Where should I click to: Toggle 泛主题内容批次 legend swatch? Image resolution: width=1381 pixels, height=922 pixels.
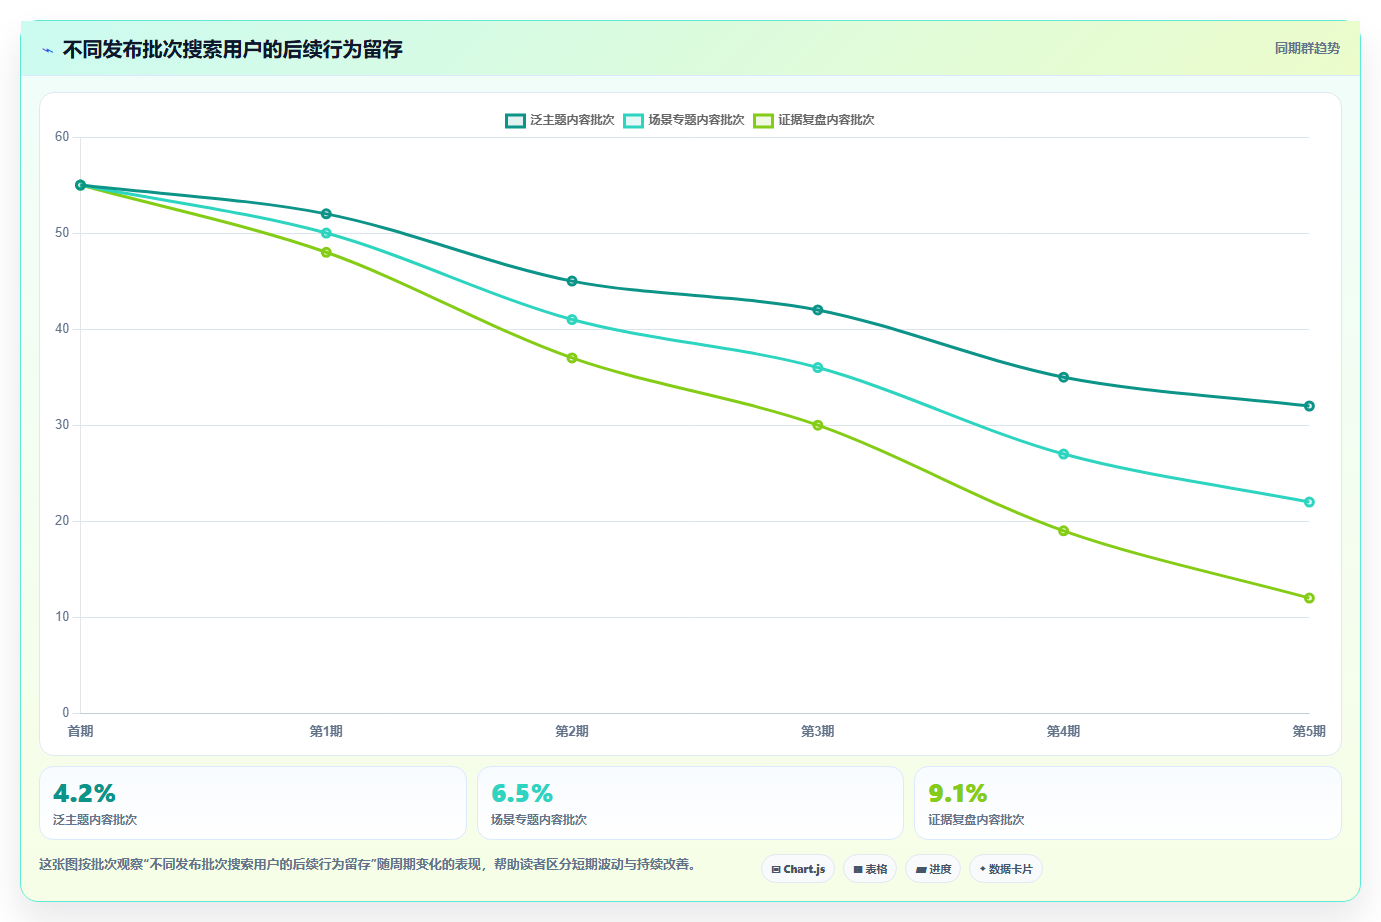tap(515, 120)
